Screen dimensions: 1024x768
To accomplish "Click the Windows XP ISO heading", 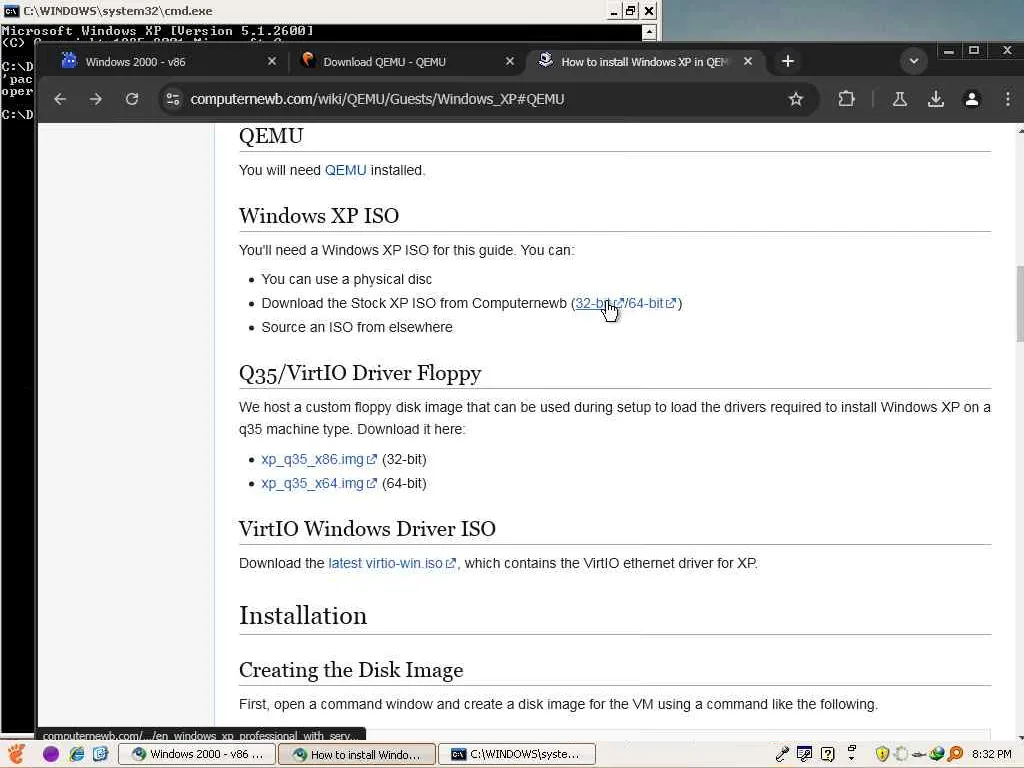I will coord(319,216).
